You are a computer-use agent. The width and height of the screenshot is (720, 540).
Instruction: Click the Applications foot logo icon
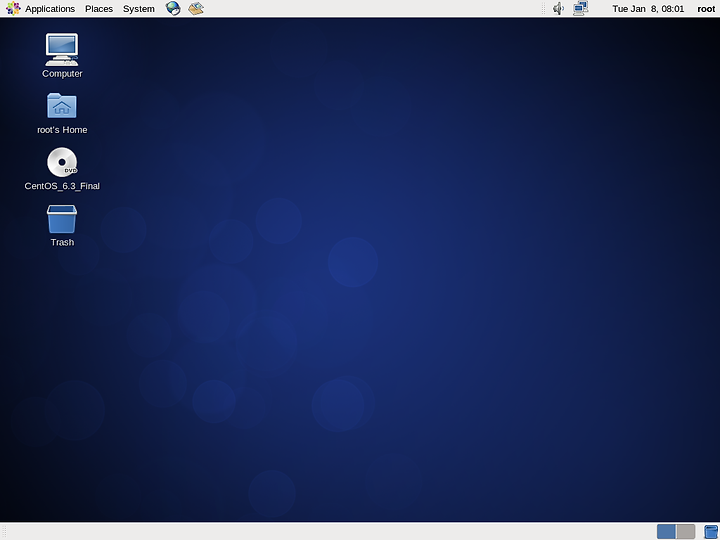point(13,8)
